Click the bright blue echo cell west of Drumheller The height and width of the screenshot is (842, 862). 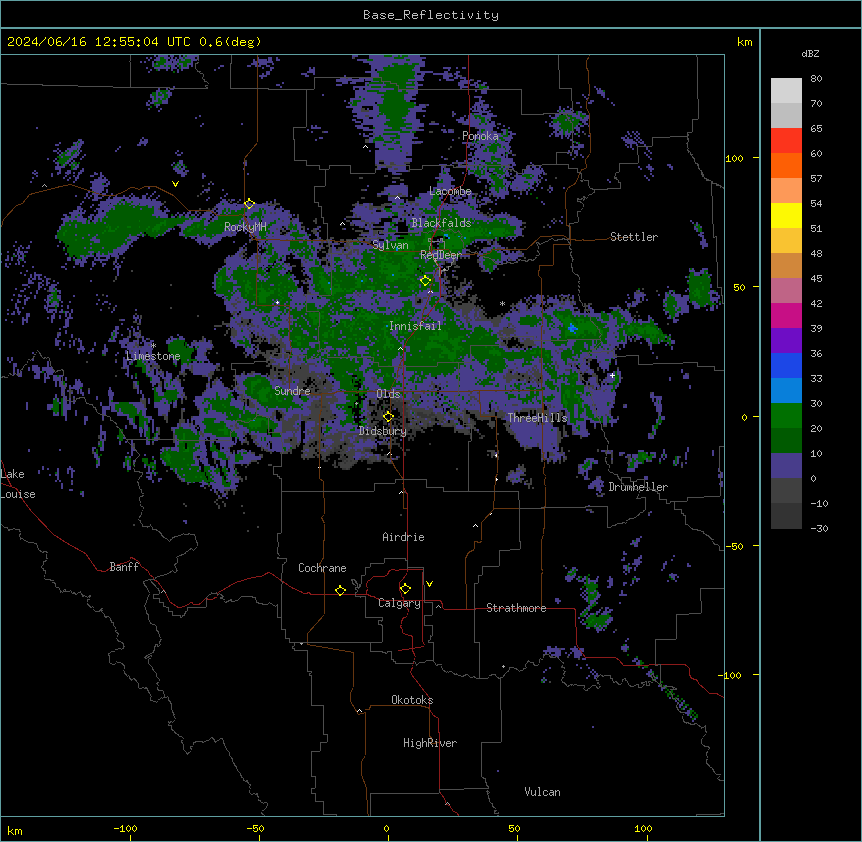[x=572, y=328]
